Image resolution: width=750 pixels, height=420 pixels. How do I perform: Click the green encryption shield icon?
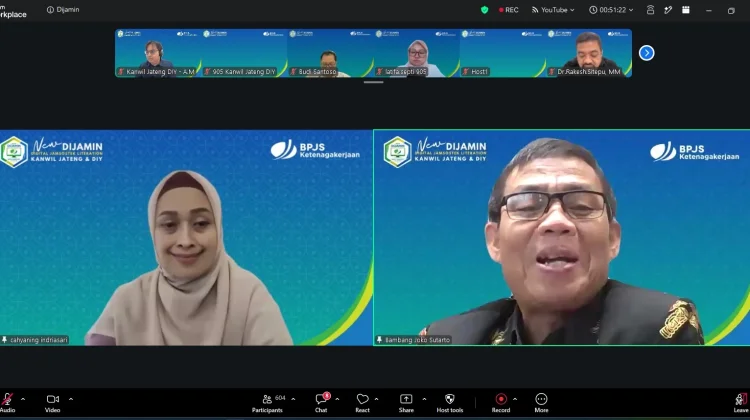(485, 10)
